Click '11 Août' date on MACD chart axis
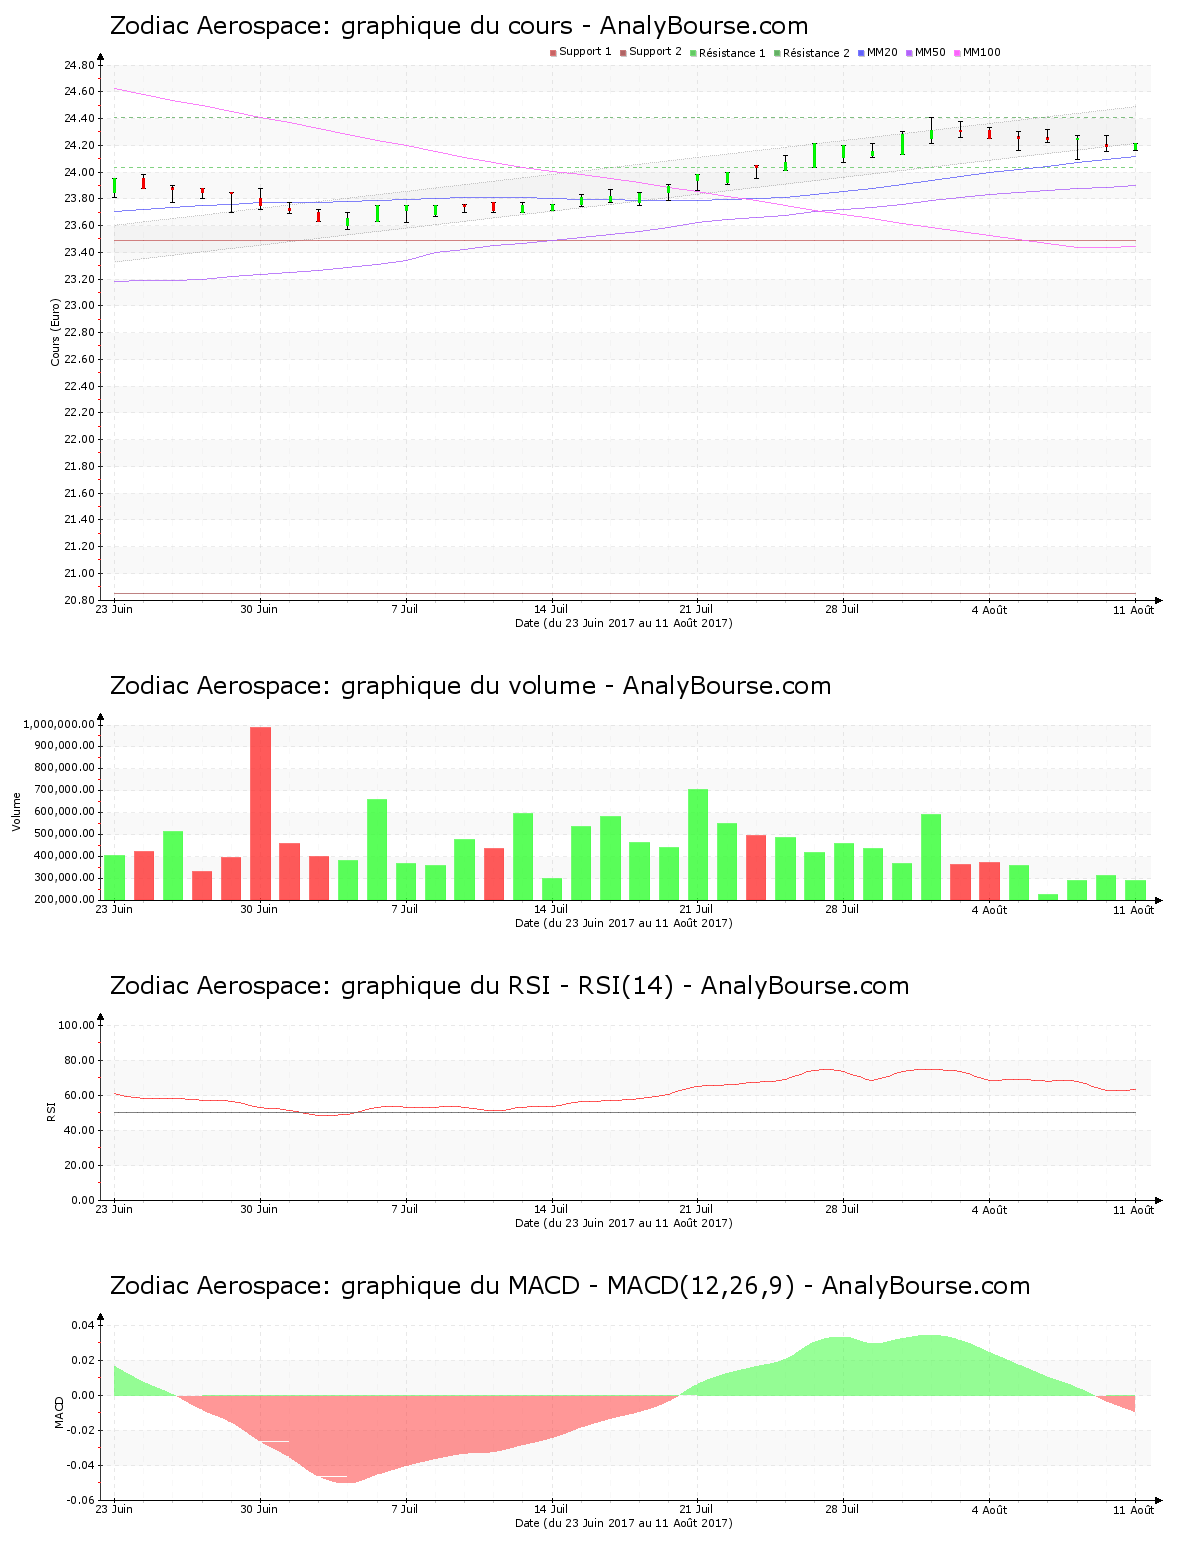 1134,1510
